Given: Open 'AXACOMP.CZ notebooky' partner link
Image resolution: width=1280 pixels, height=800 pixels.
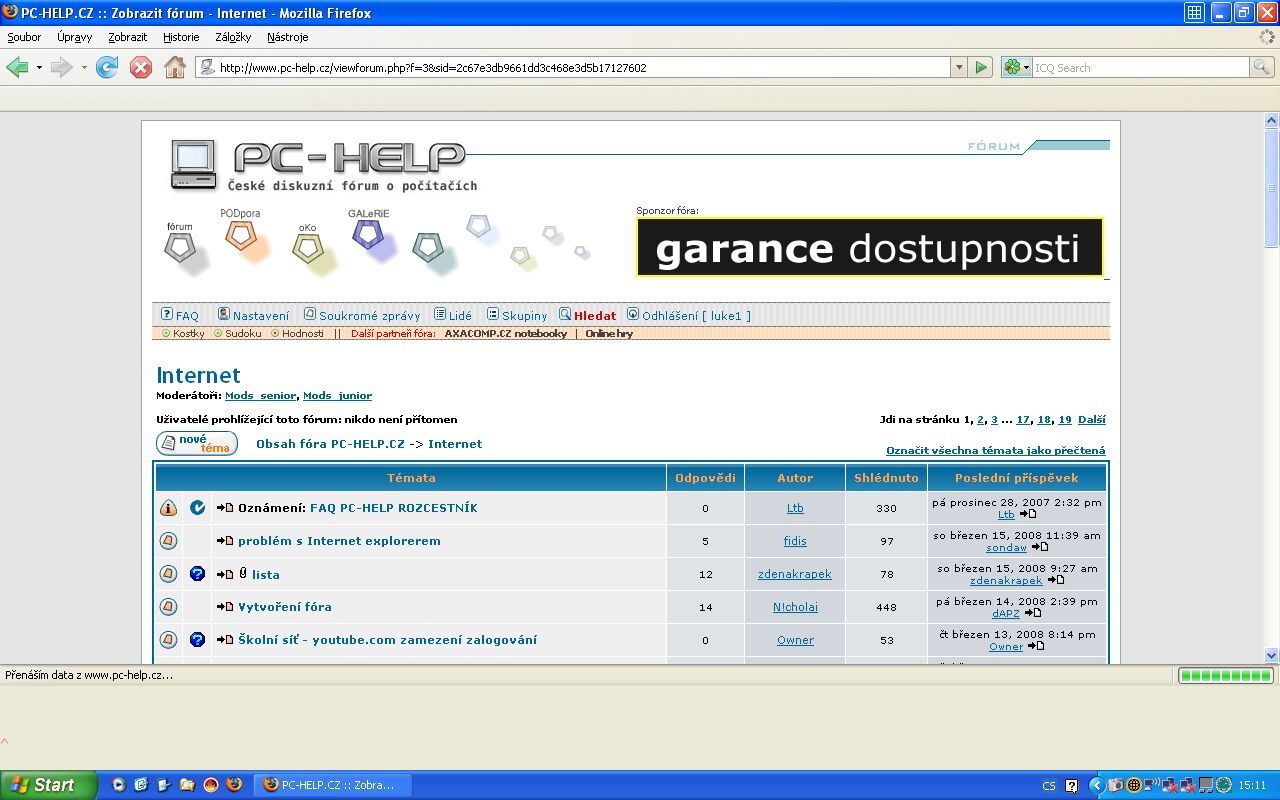Looking at the screenshot, I should click(506, 334).
